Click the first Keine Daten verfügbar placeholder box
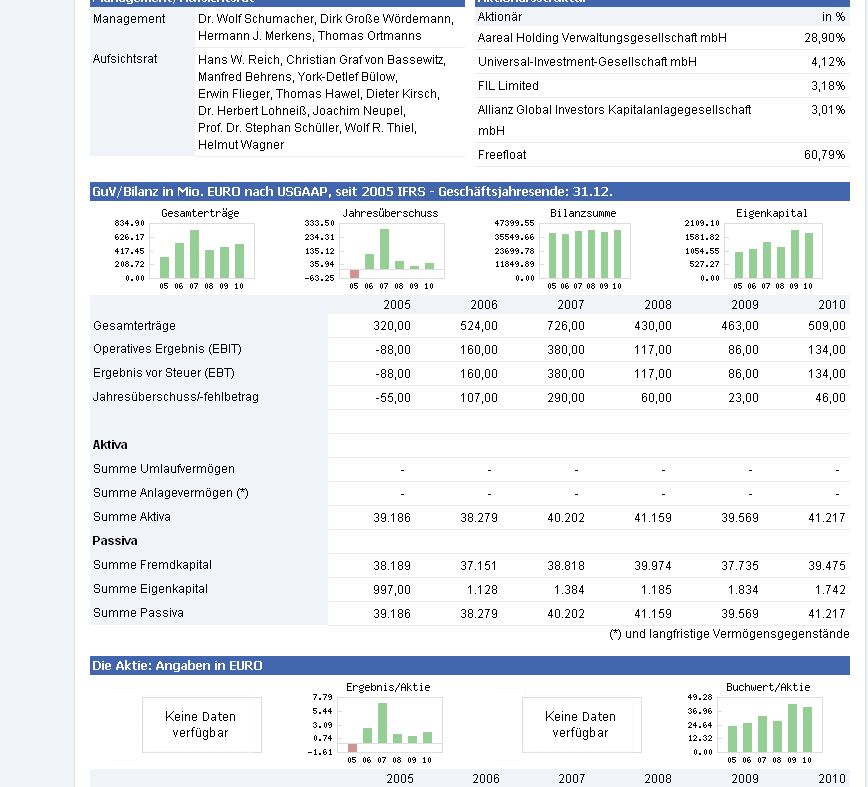Viewport: 868px width, 787px height. point(202,724)
